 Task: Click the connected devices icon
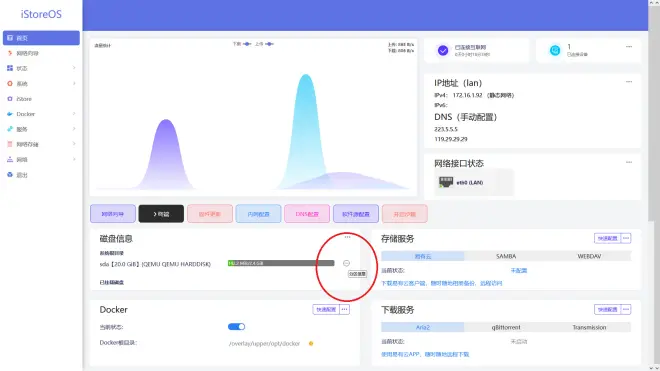click(x=555, y=51)
